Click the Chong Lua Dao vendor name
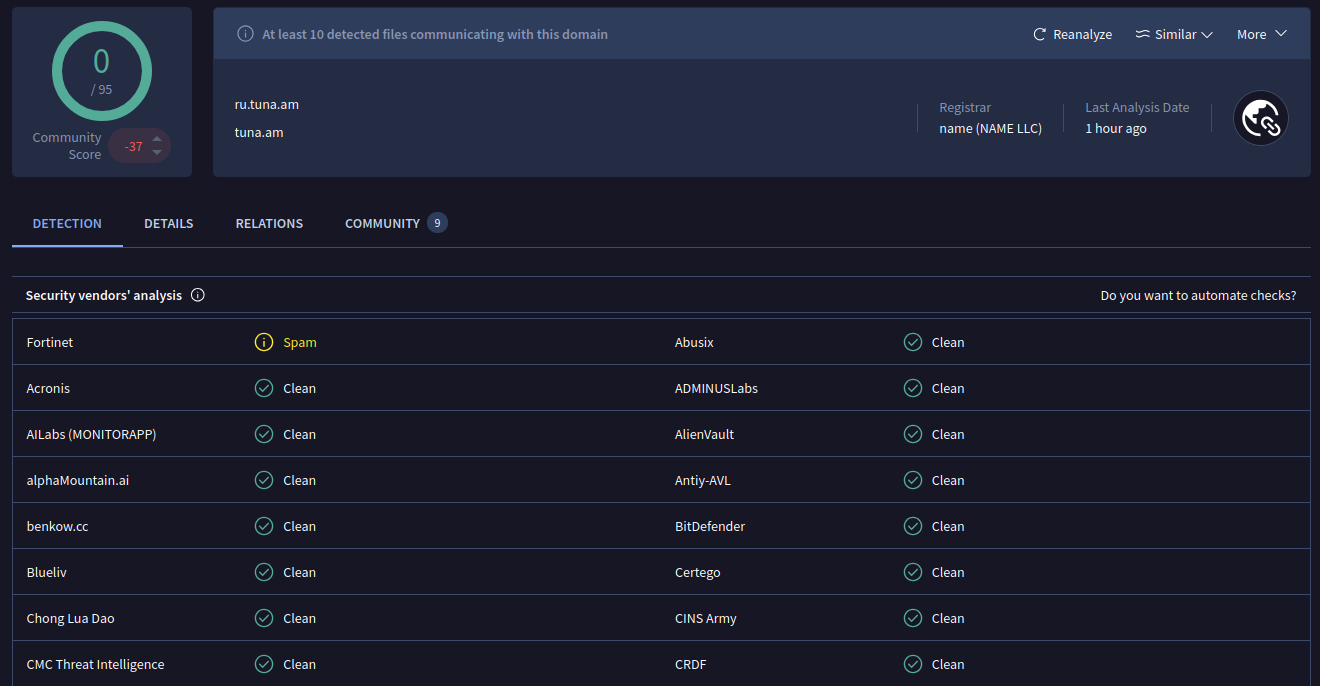The width and height of the screenshot is (1320, 686). [71, 618]
